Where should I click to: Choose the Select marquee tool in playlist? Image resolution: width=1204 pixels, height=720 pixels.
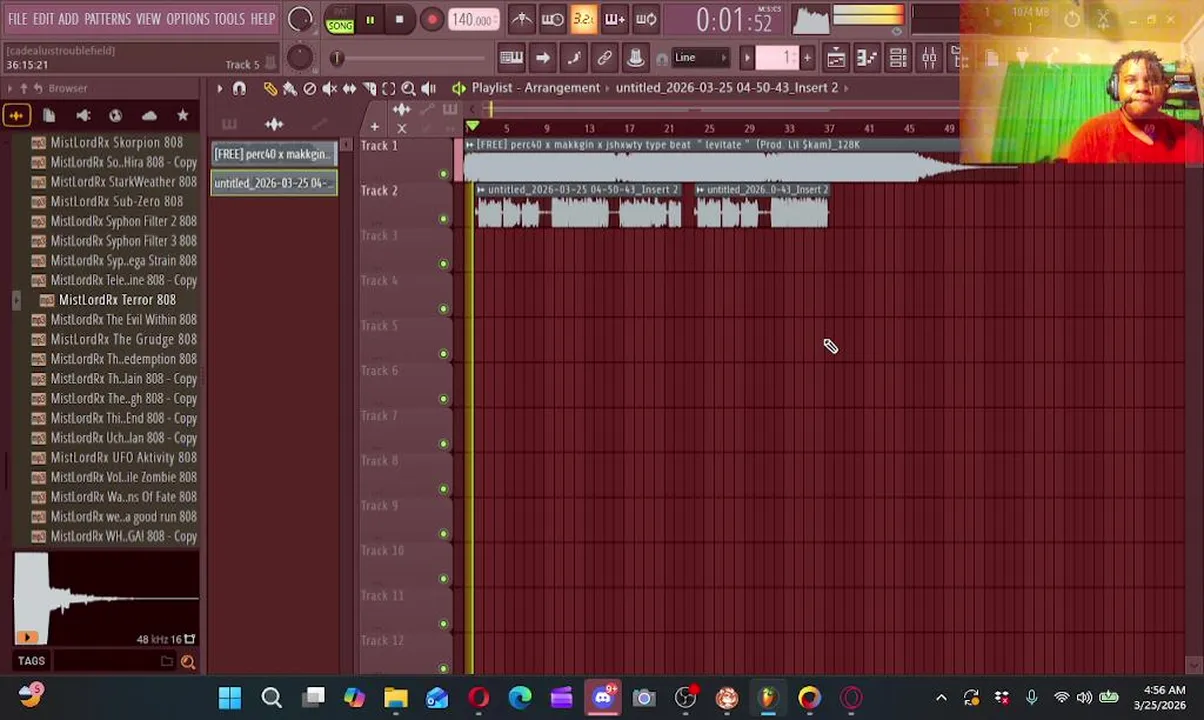[389, 89]
